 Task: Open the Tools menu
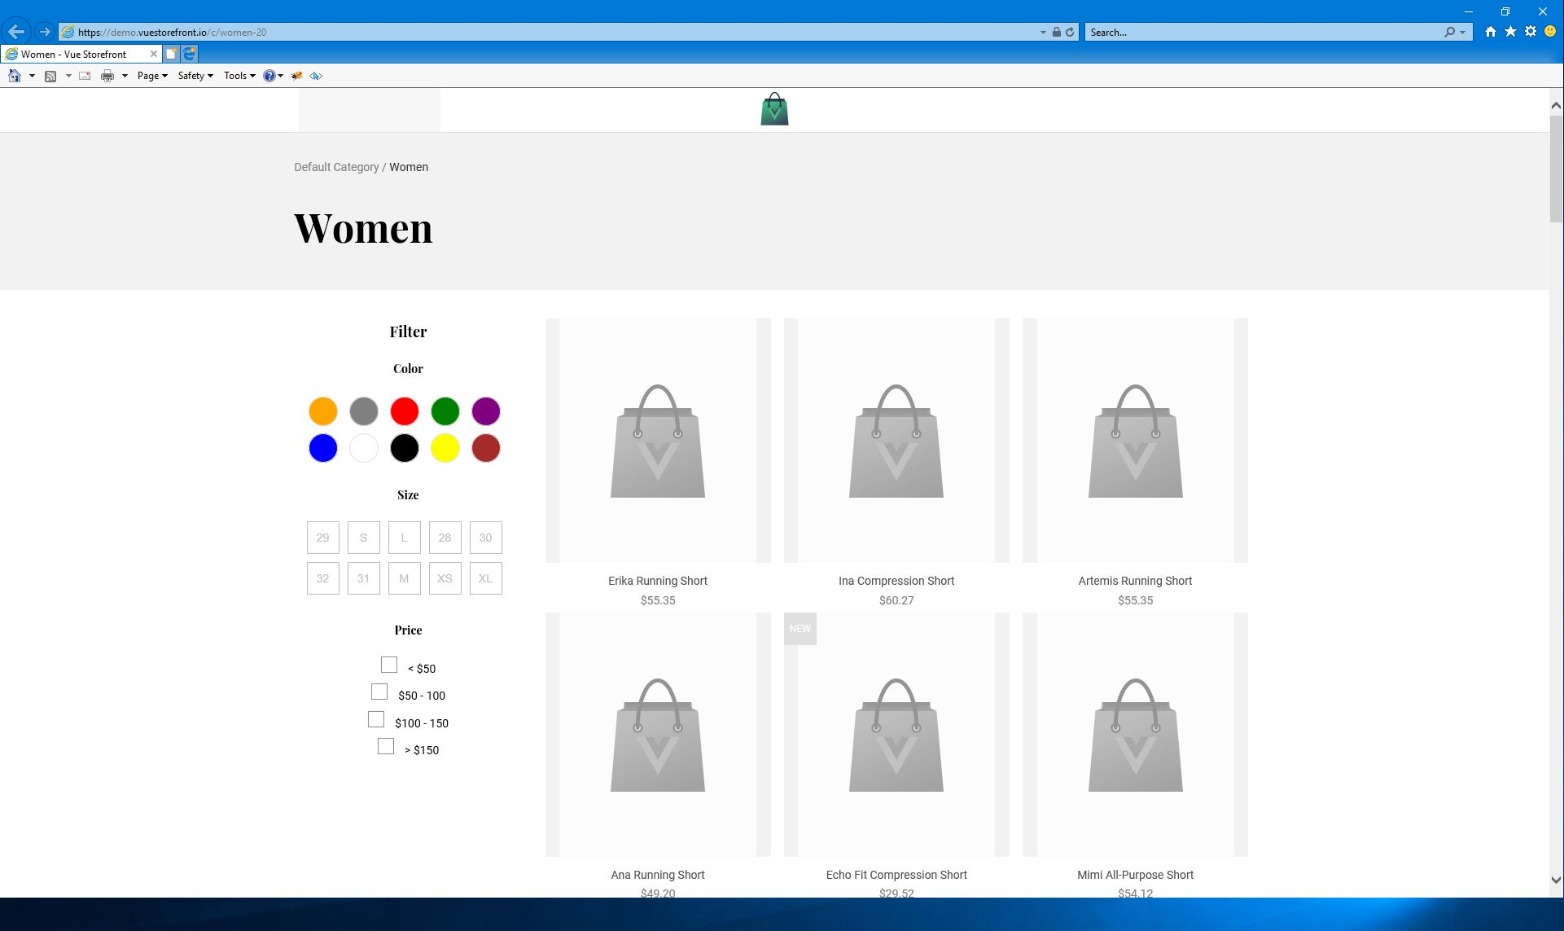pos(239,76)
